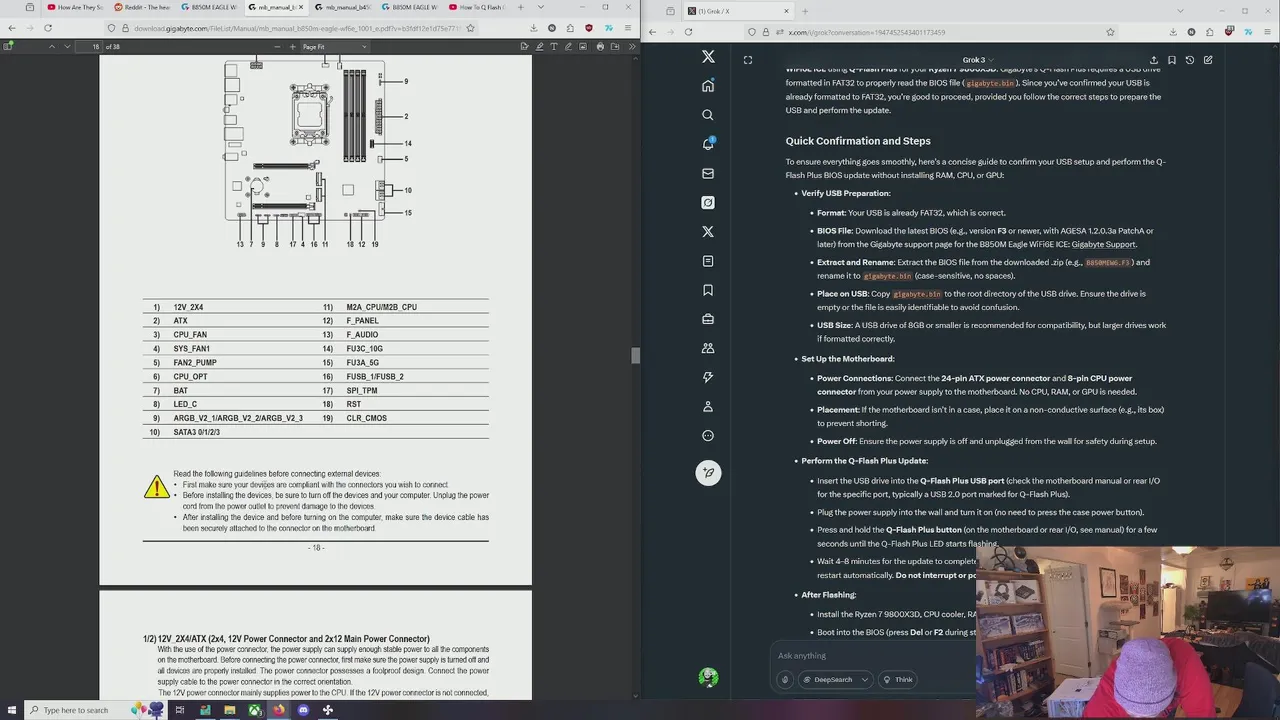Click x.com address bar
This screenshot has height=720, width=1280.
pyautogui.click(x=930, y=32)
